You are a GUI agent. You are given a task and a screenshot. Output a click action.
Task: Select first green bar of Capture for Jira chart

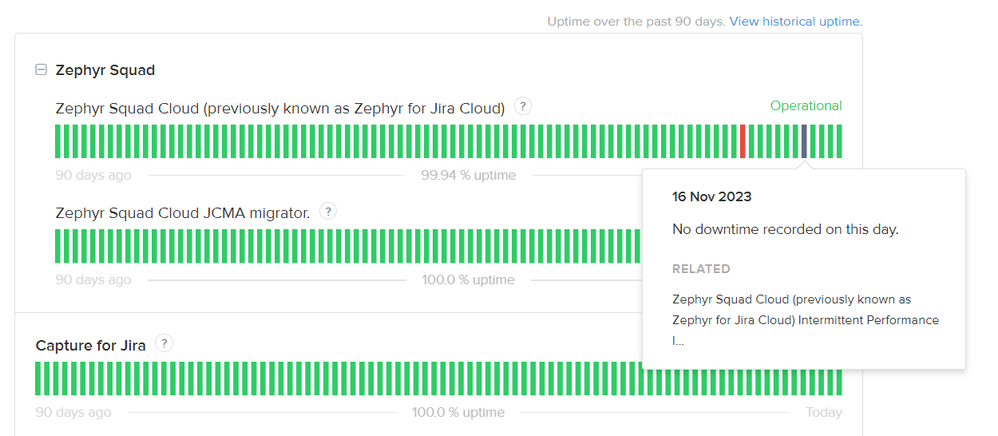click(x=38, y=378)
